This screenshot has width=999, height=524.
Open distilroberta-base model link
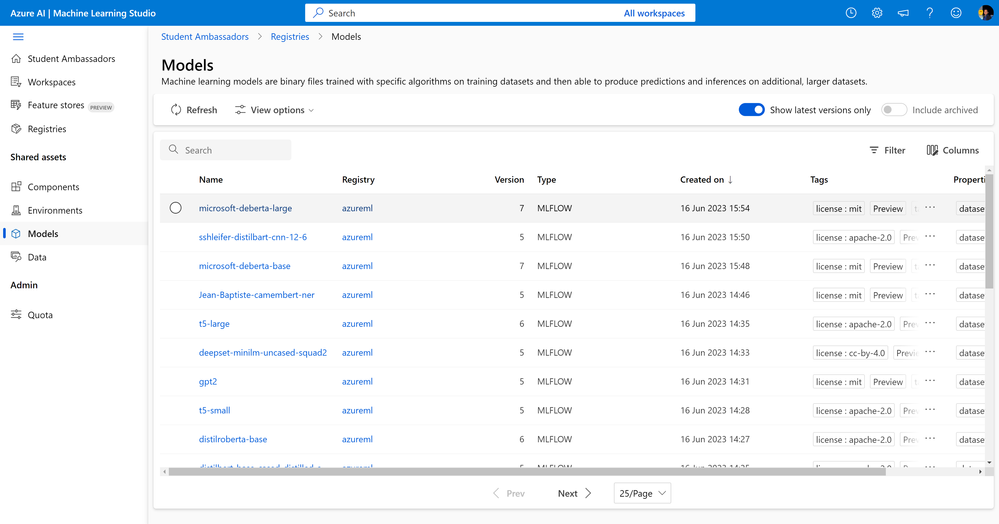233,439
